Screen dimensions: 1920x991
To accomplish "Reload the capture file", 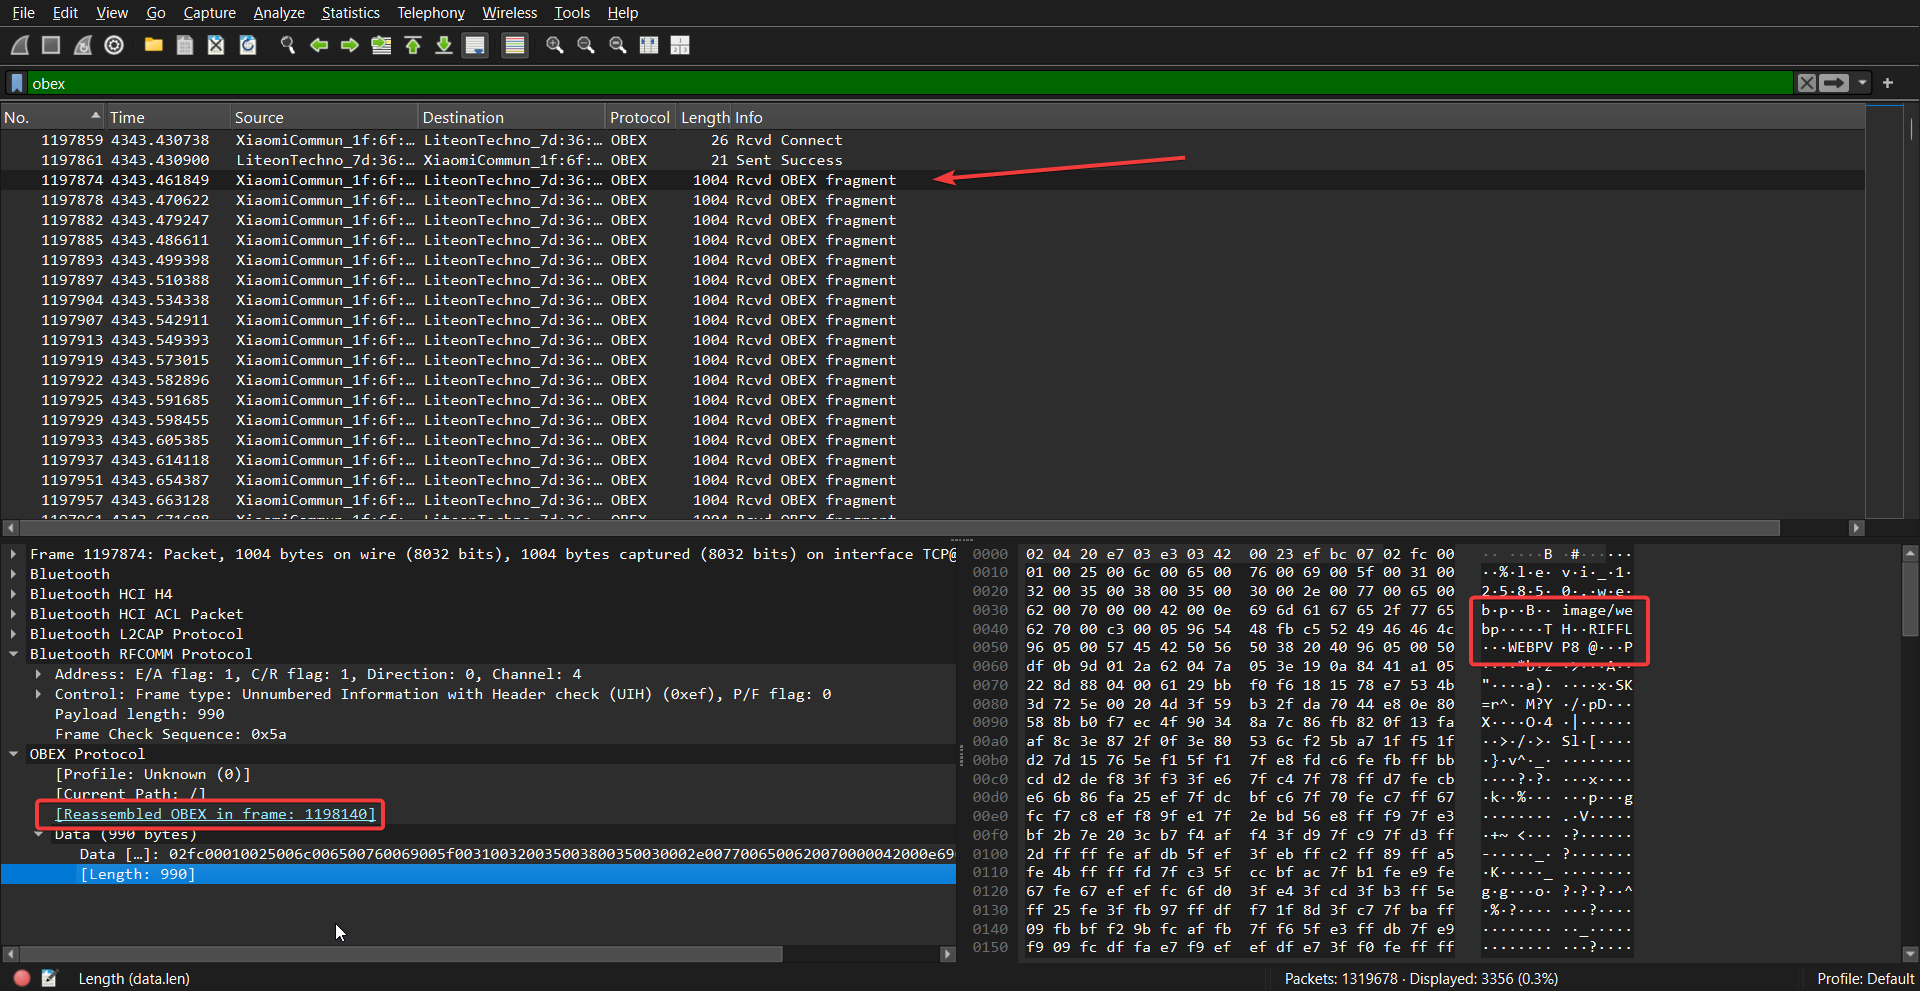I will point(248,45).
